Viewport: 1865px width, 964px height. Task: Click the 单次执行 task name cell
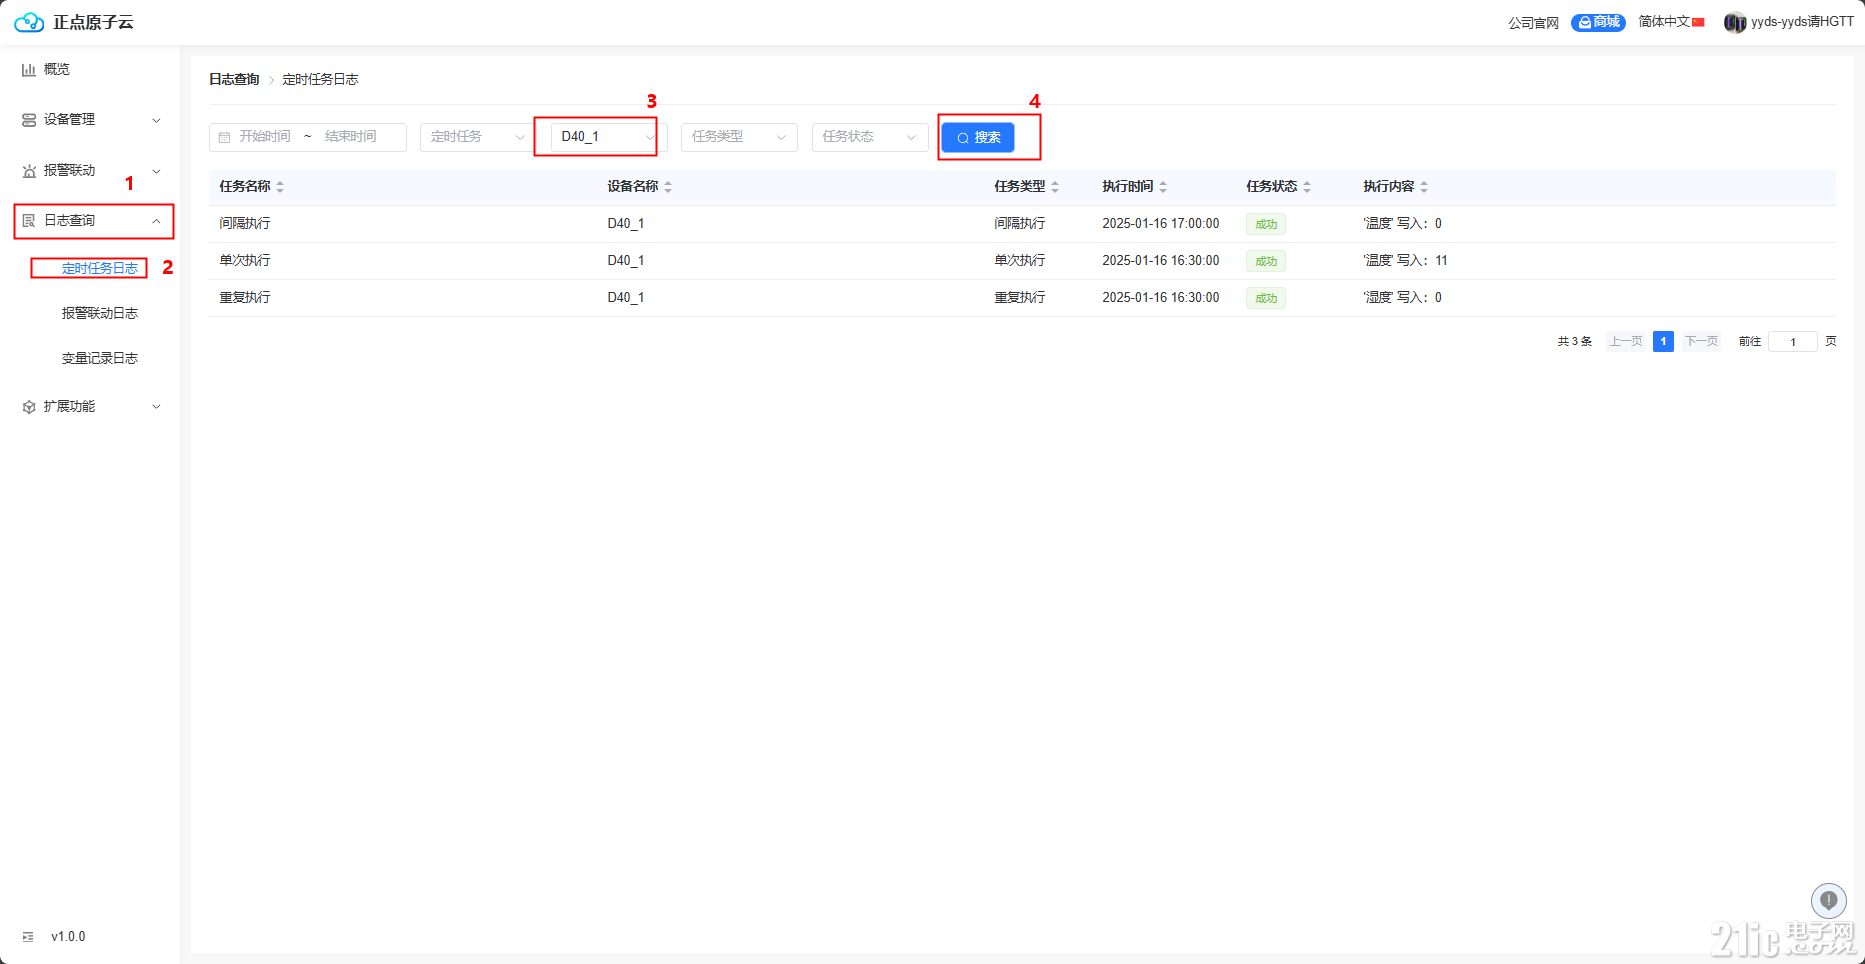(245, 261)
